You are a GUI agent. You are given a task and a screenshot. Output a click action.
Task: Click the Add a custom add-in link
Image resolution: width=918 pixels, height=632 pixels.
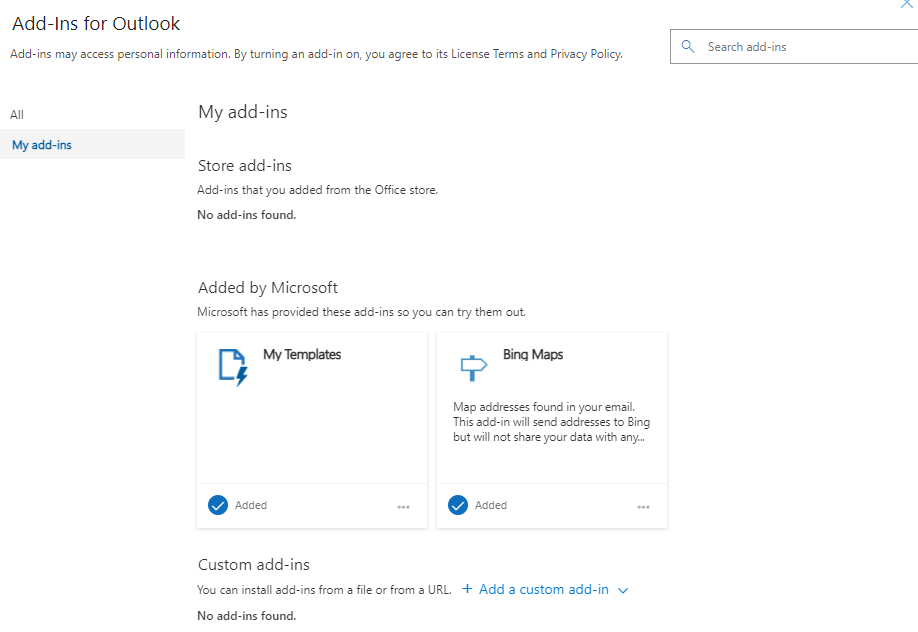pos(544,589)
